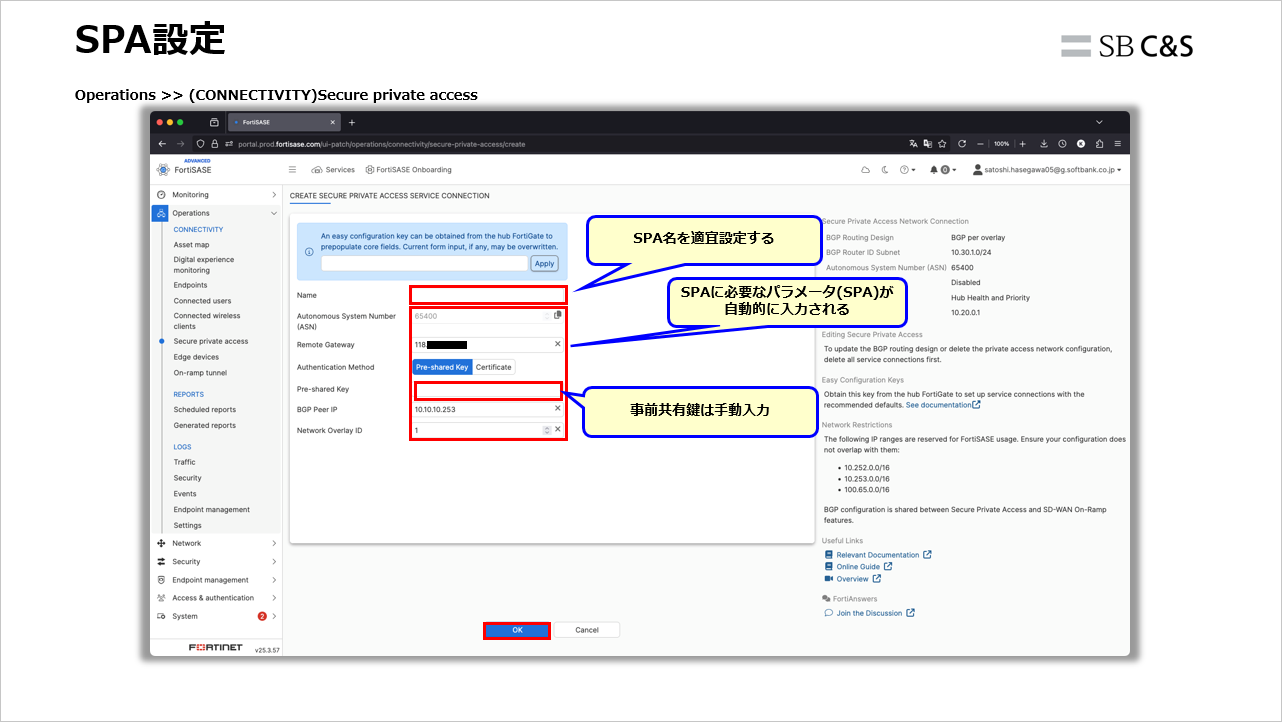The height and width of the screenshot is (722, 1282).
Task: Click the notification bell icon
Action: tap(934, 170)
